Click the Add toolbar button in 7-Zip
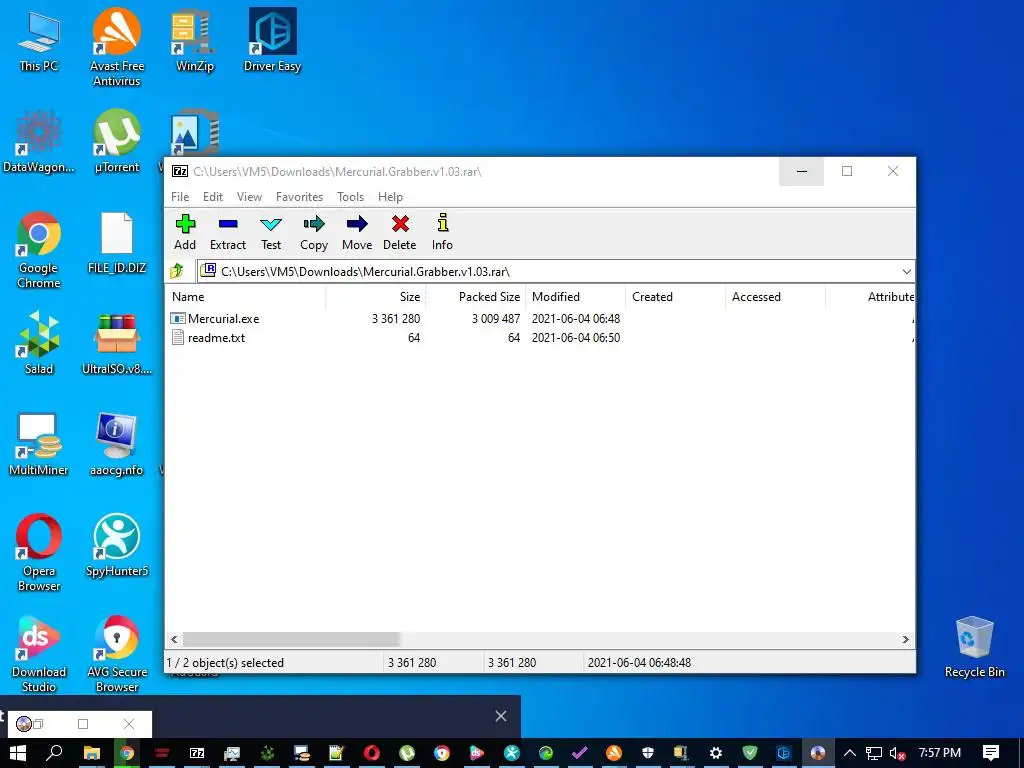This screenshot has width=1024, height=768. click(x=185, y=232)
